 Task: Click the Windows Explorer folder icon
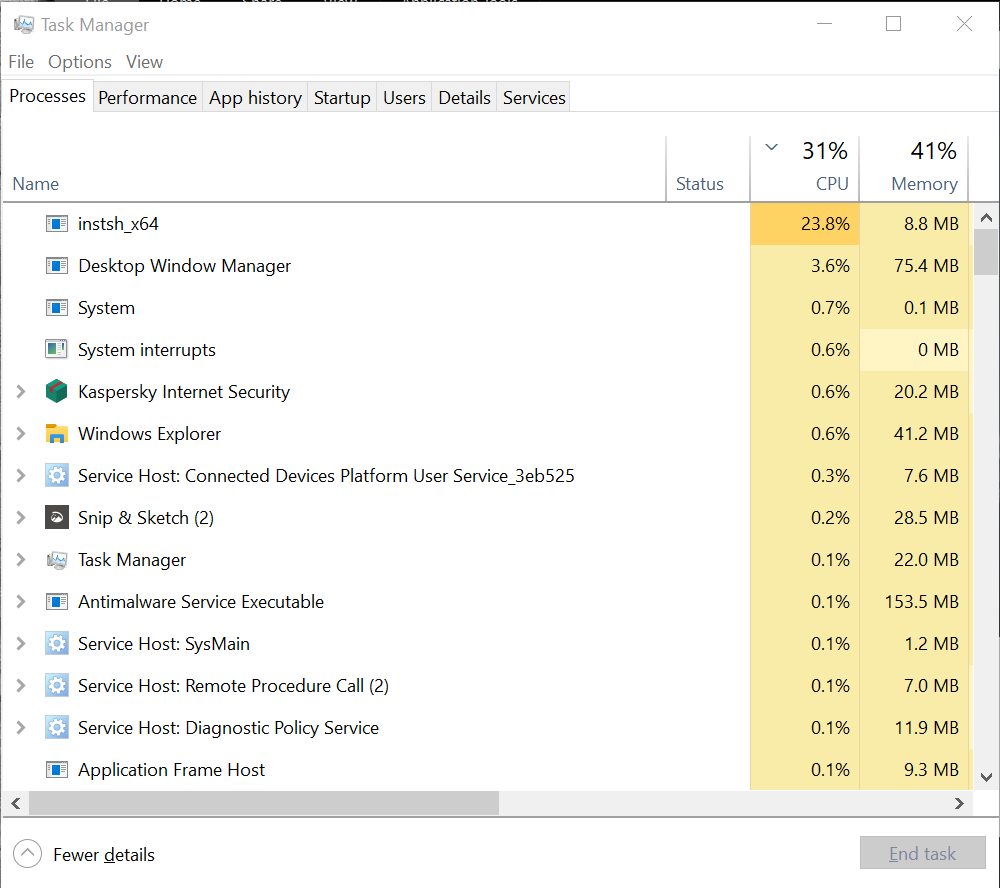coord(57,434)
